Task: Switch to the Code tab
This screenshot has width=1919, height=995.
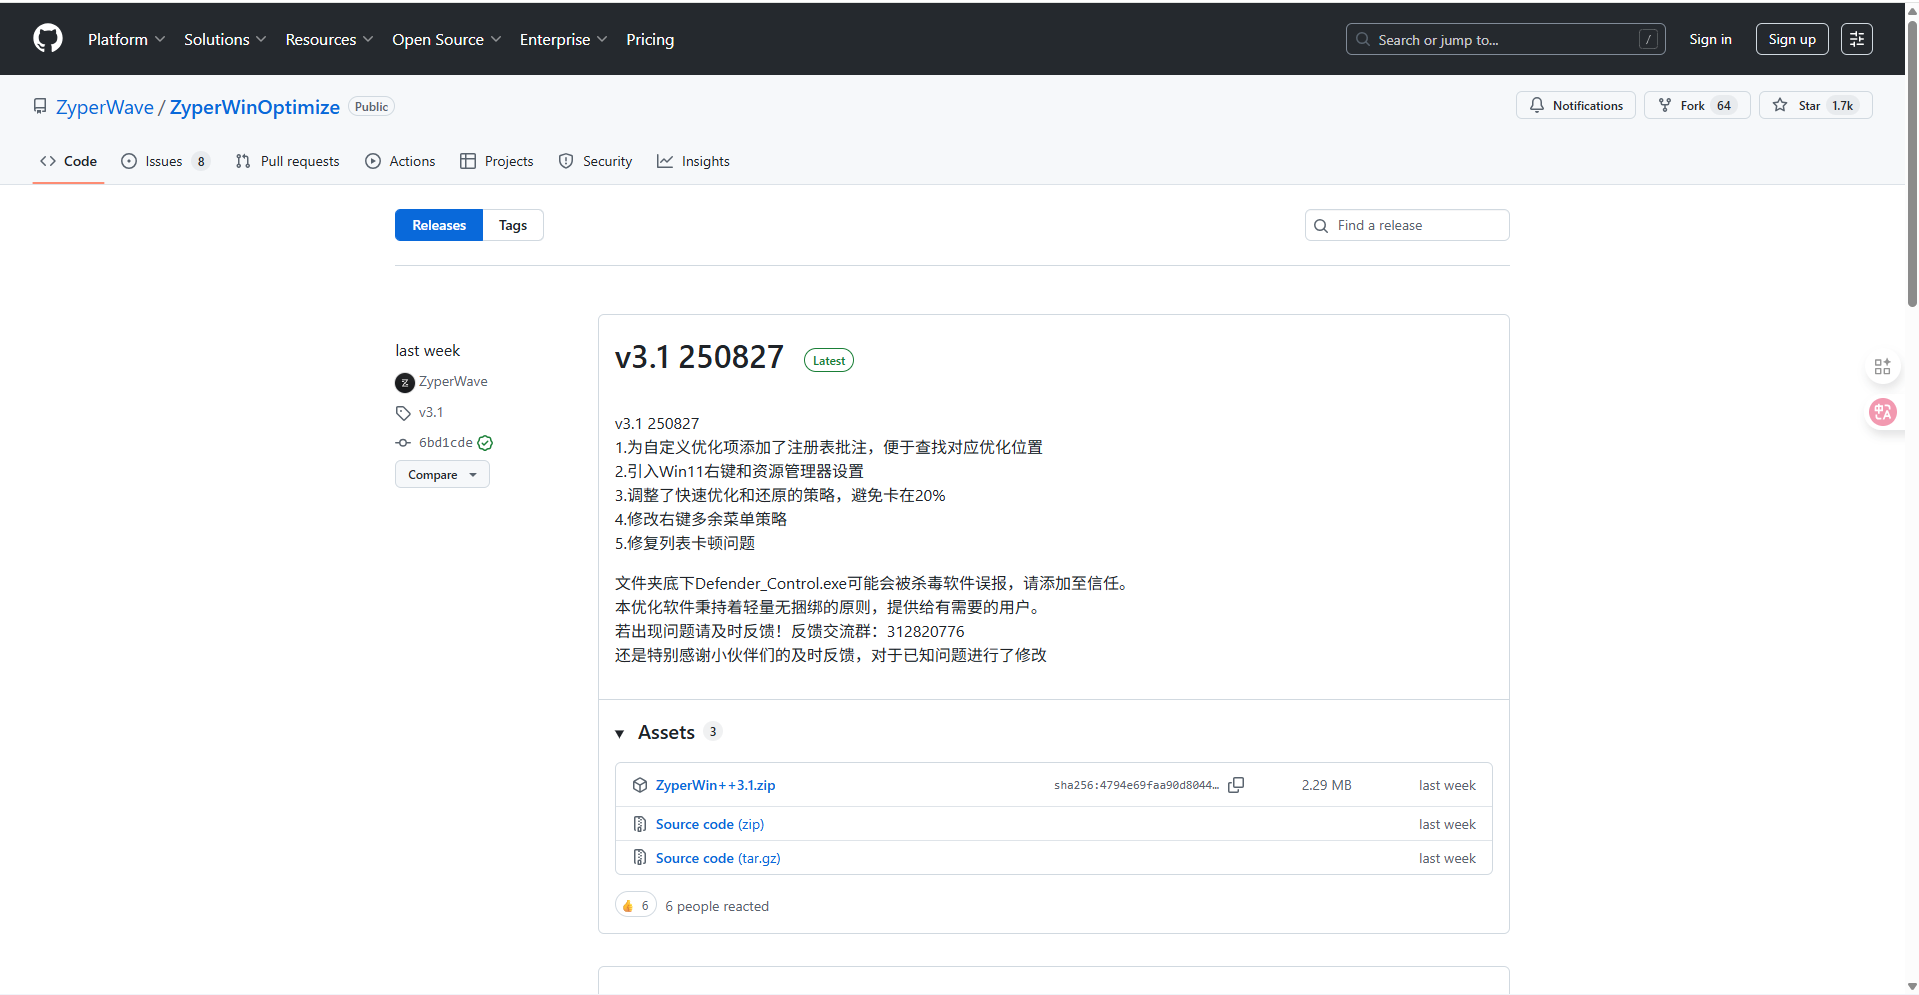Action: [68, 161]
